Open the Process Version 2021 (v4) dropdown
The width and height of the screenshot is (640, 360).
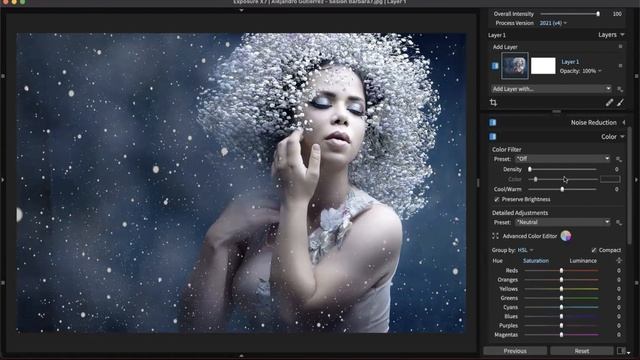(x=553, y=23)
